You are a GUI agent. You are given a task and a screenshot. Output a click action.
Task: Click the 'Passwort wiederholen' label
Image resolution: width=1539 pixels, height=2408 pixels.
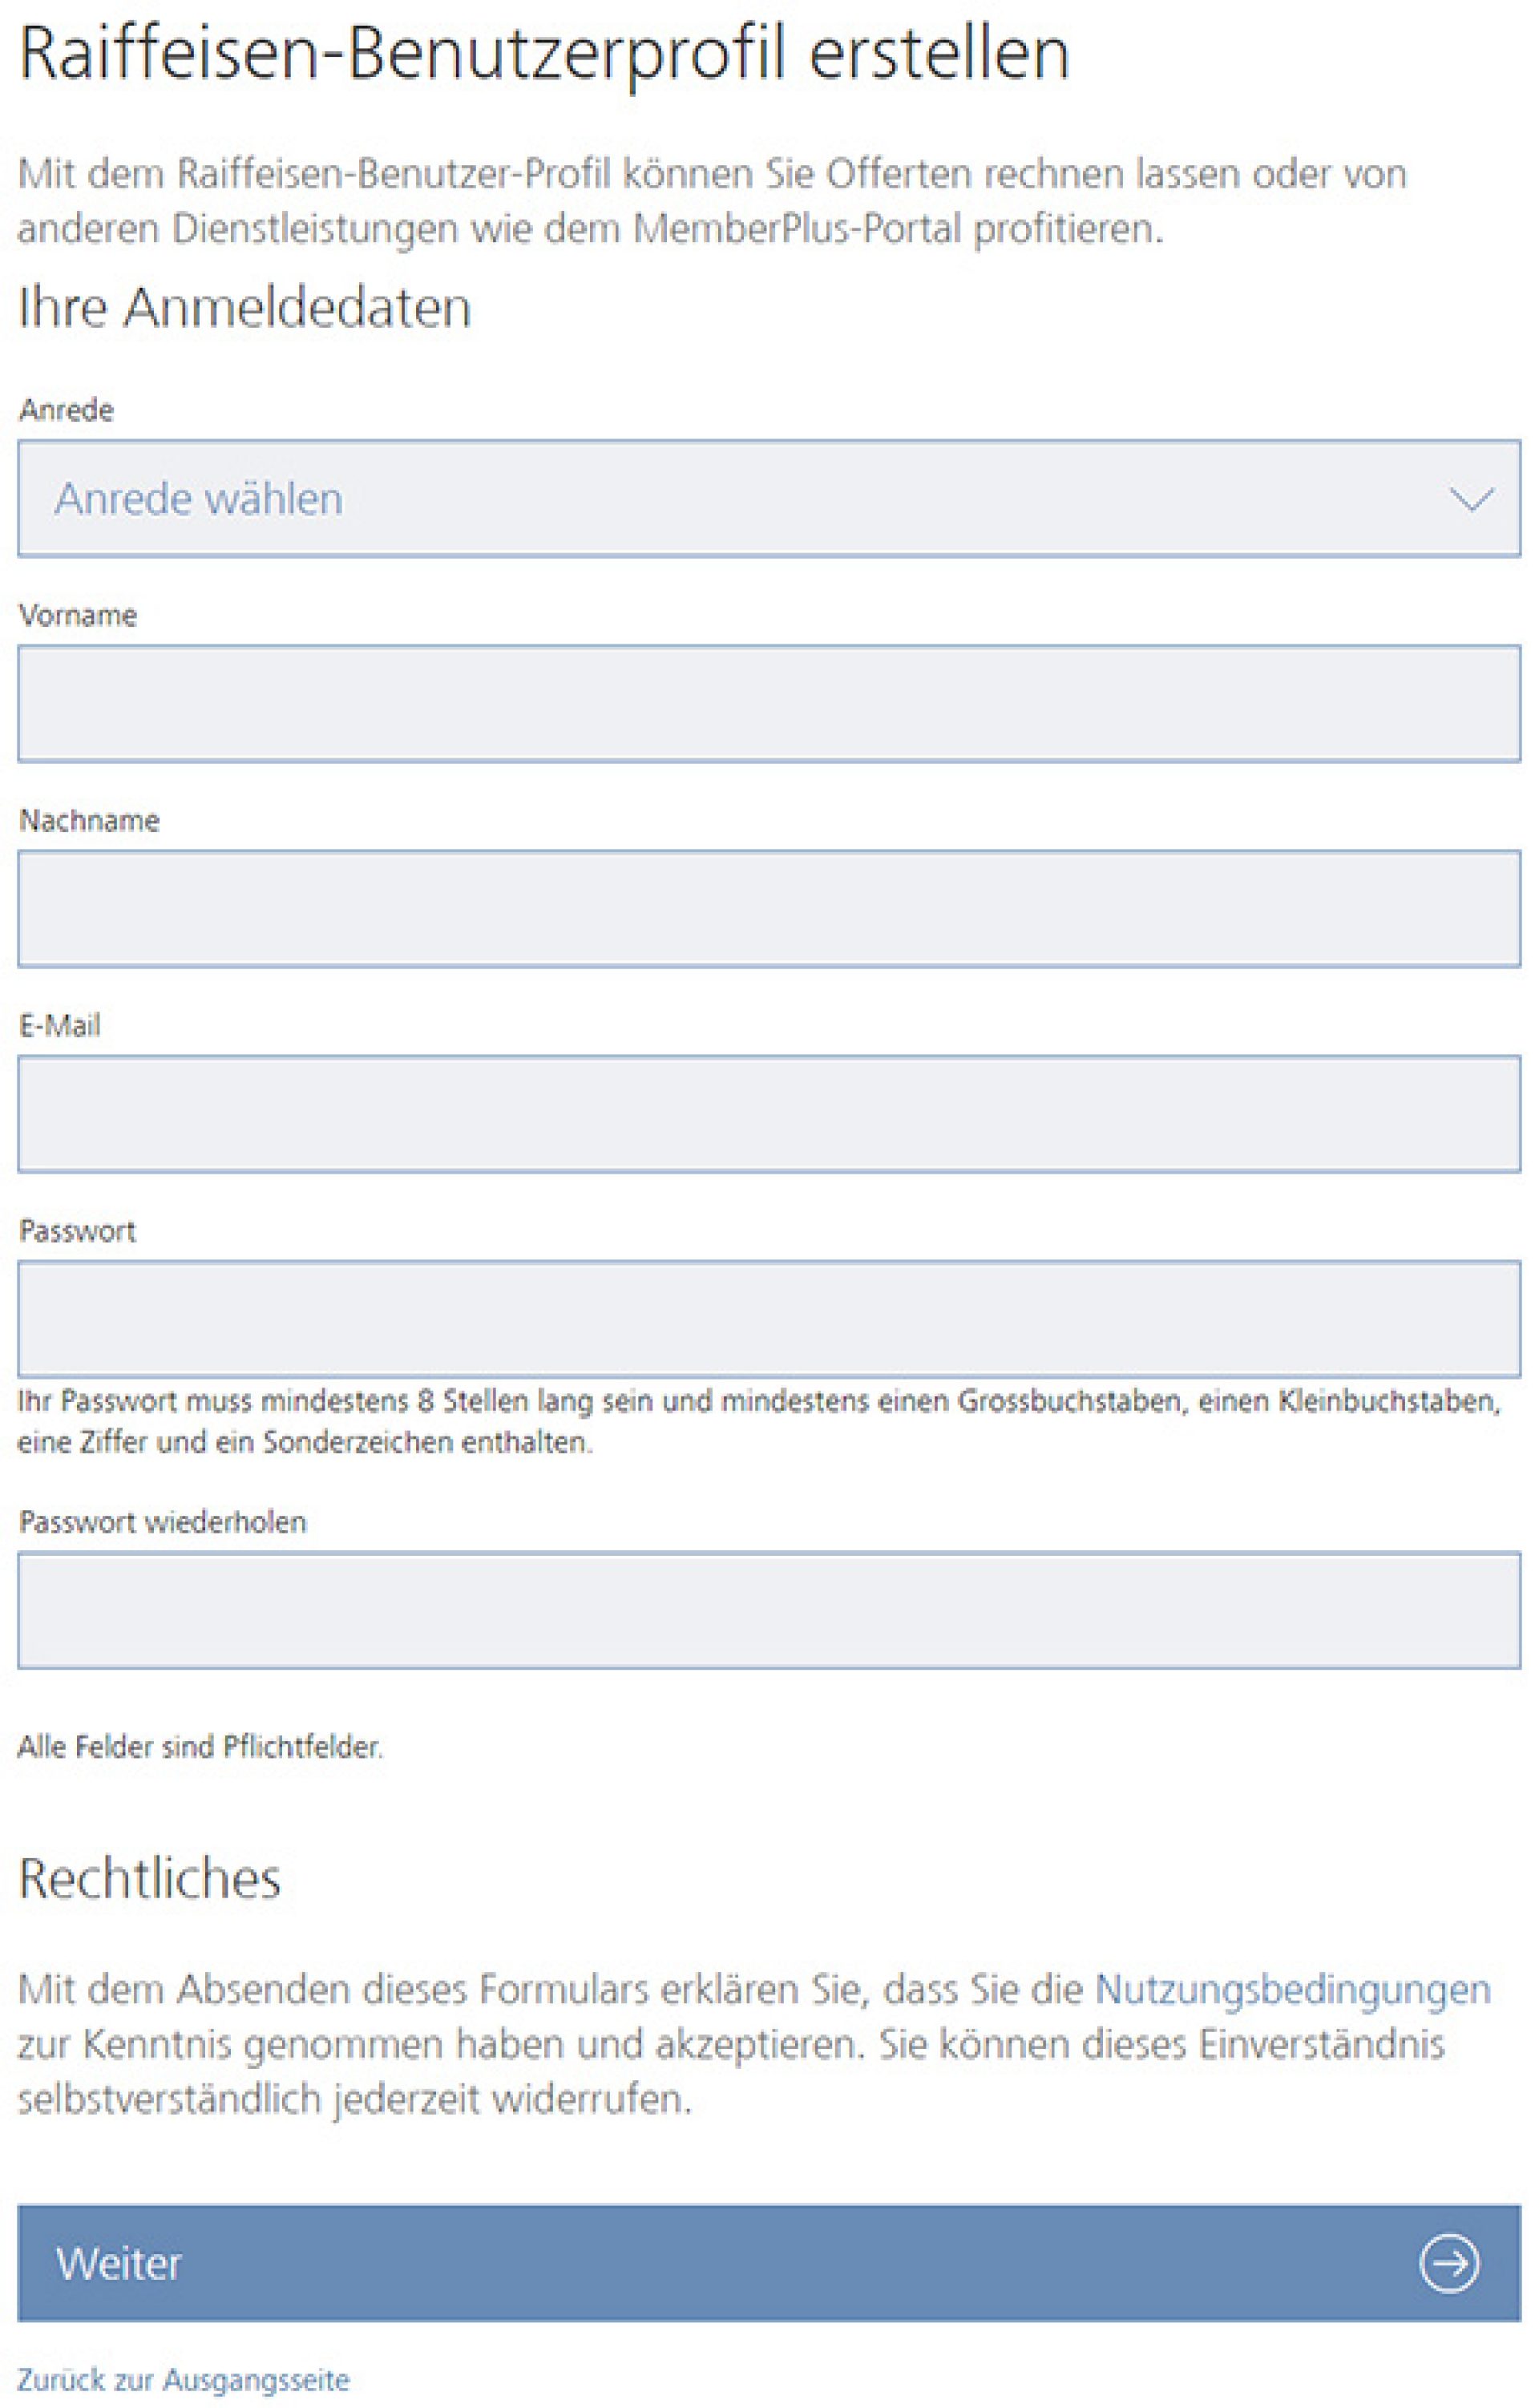pos(162,1522)
